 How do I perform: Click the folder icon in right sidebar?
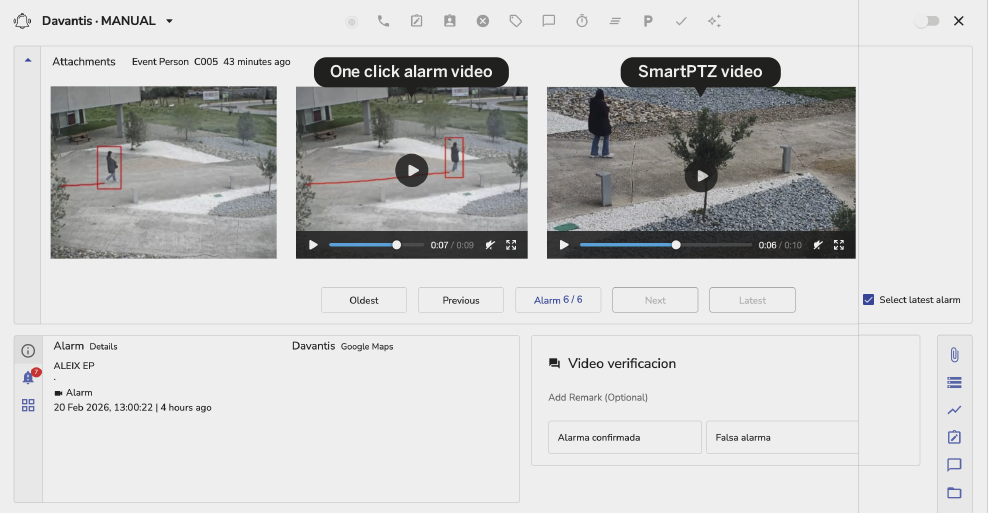tap(954, 492)
